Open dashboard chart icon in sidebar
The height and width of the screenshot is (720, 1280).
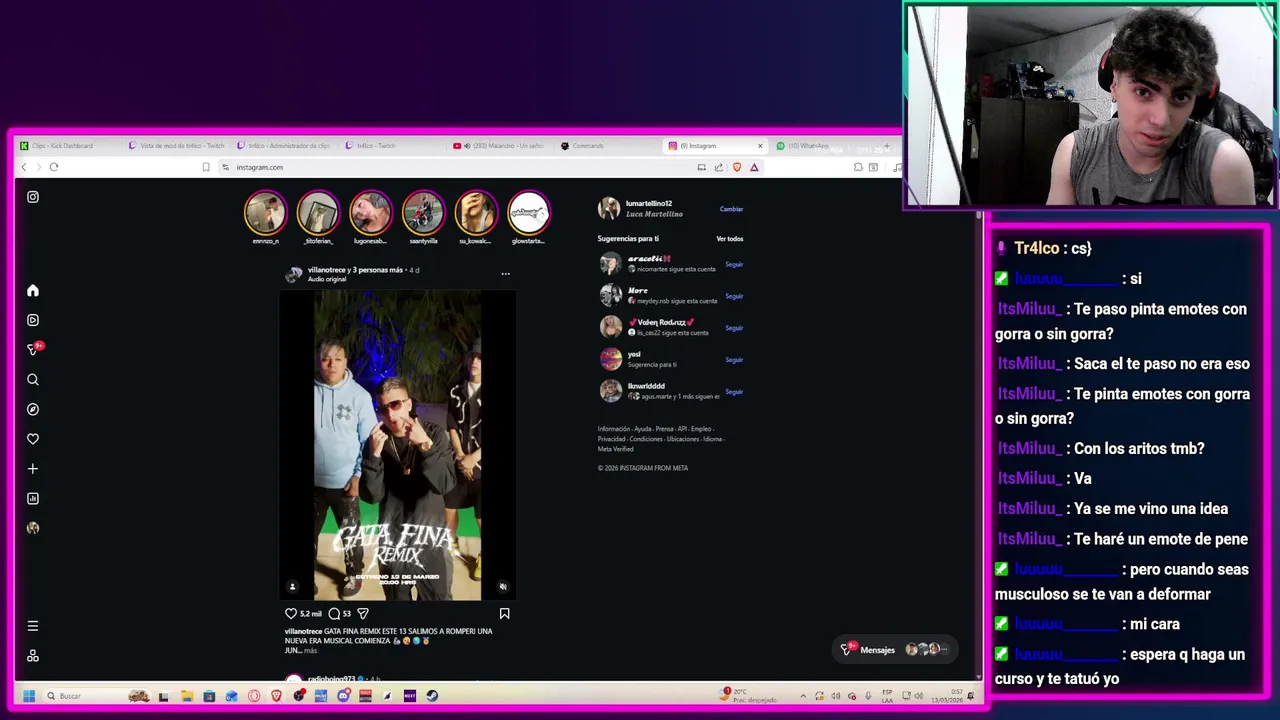[x=33, y=498]
